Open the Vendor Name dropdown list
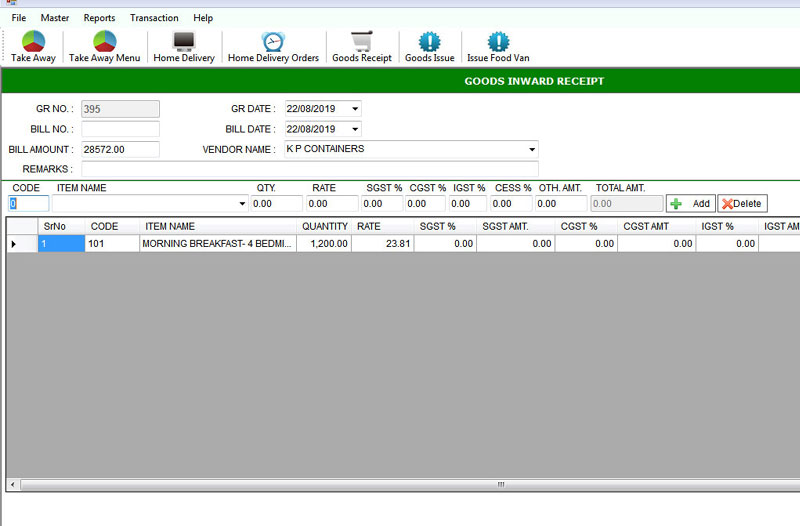 [531, 149]
